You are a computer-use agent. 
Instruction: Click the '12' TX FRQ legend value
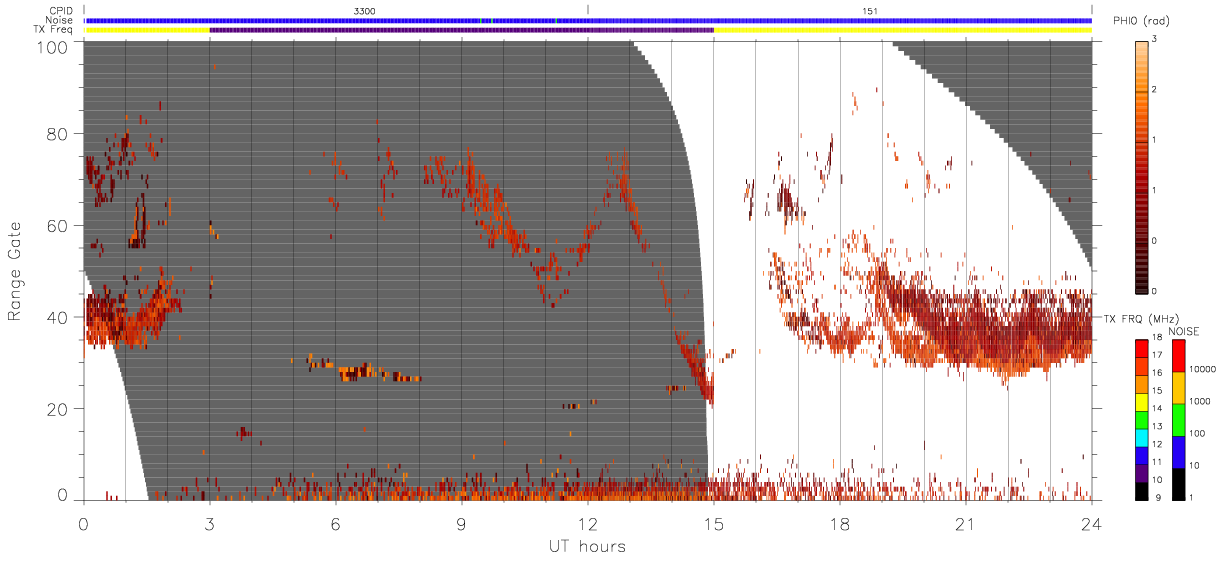click(1156, 444)
